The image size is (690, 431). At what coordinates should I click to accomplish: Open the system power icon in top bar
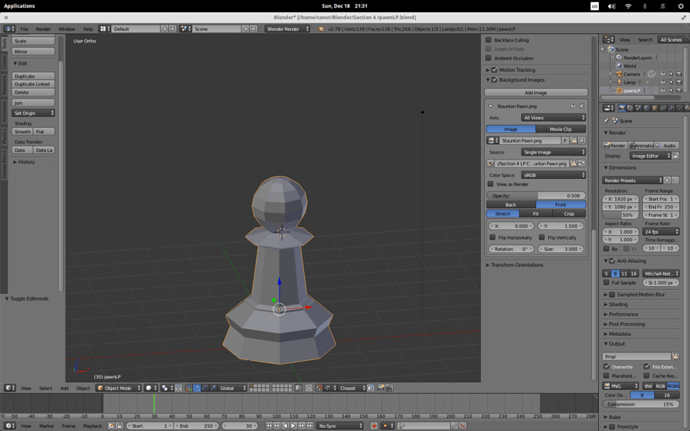pos(679,6)
